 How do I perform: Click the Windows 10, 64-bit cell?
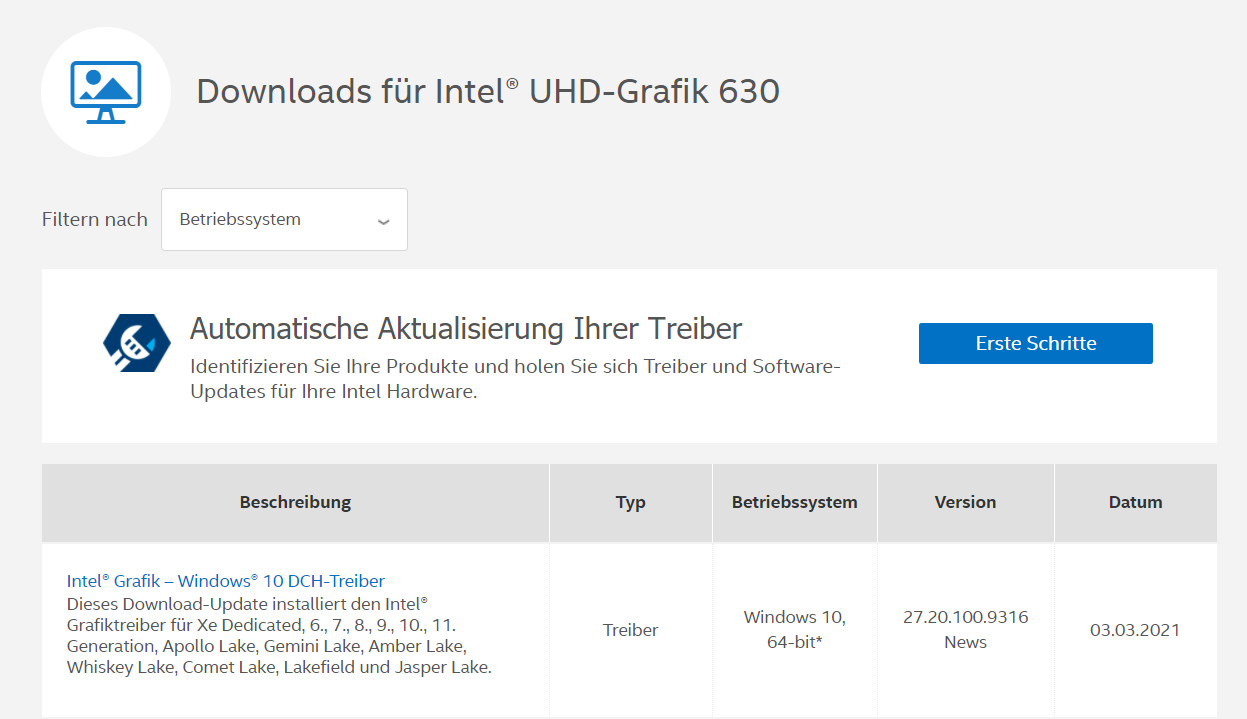pyautogui.click(x=794, y=630)
